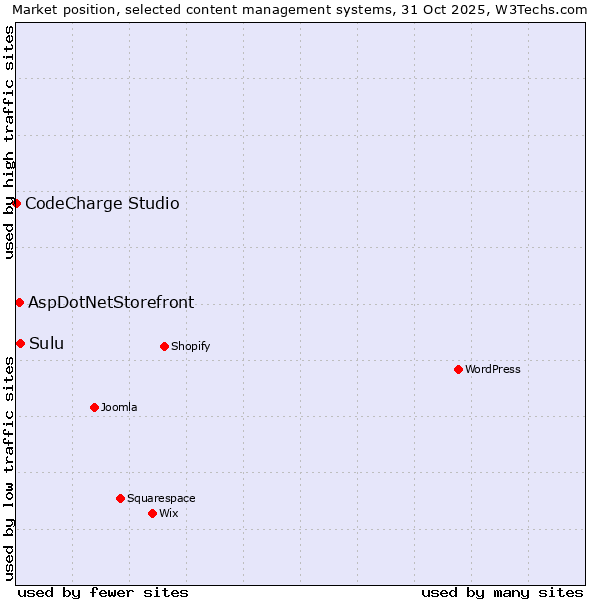Image resolution: width=600 pixels, height=600 pixels.
Task: Select the Squarespace data point marker
Action: (x=120, y=498)
